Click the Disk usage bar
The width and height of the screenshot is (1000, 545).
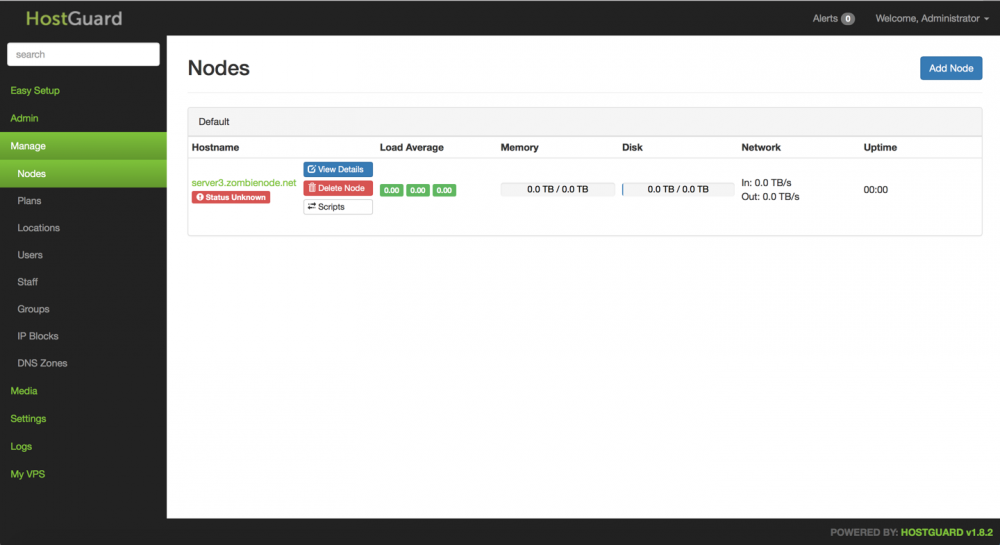[678, 189]
